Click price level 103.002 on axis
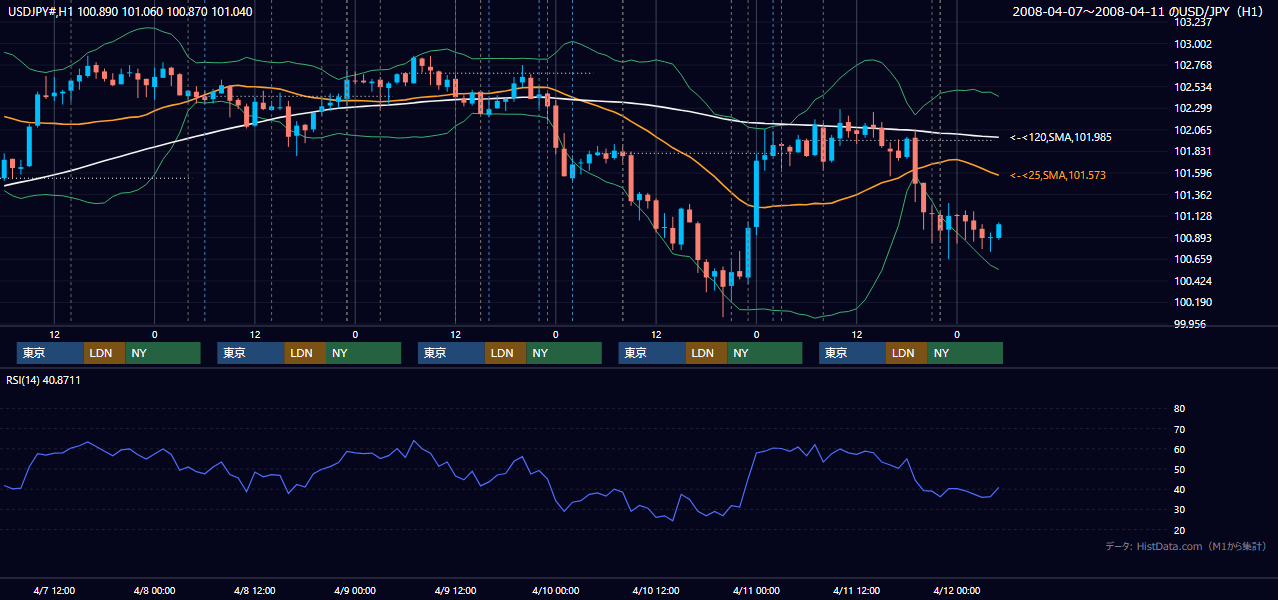The image size is (1278, 600). point(1192,44)
